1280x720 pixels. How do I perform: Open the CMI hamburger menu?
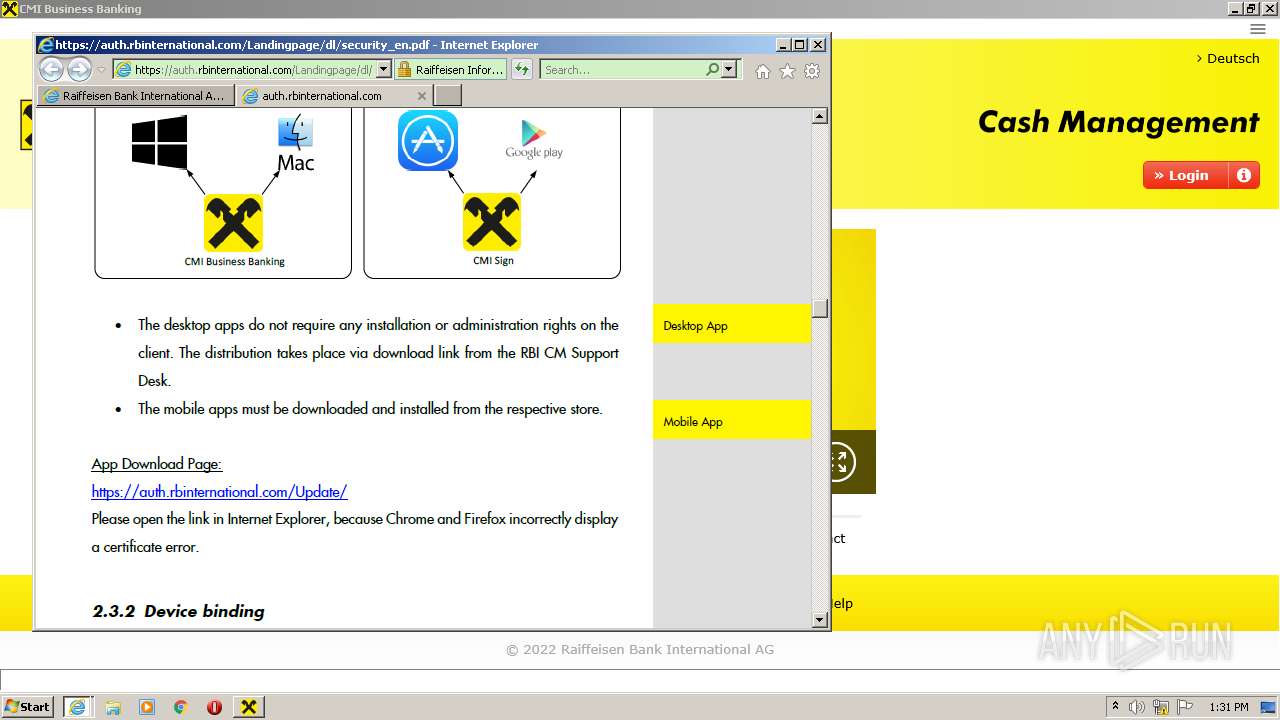(x=1258, y=29)
